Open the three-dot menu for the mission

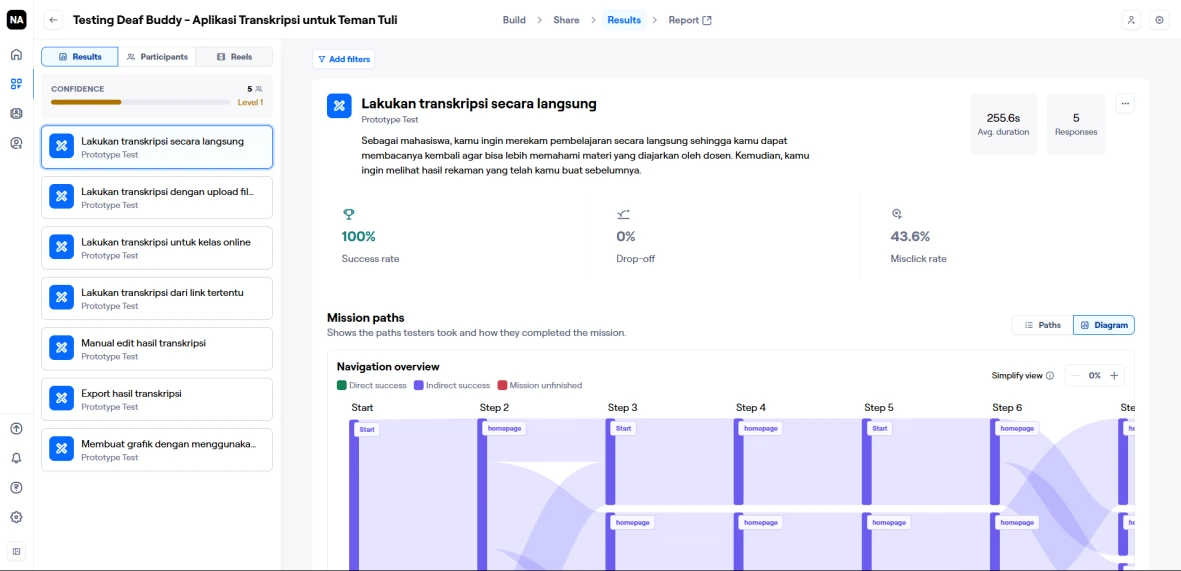coord(1125,104)
